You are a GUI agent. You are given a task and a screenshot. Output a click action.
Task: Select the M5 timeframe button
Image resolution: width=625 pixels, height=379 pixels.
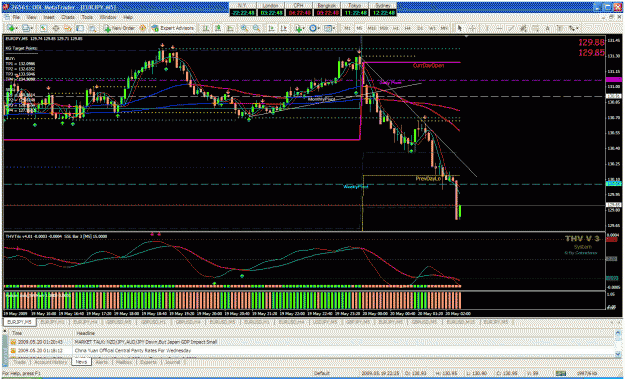[359, 28]
